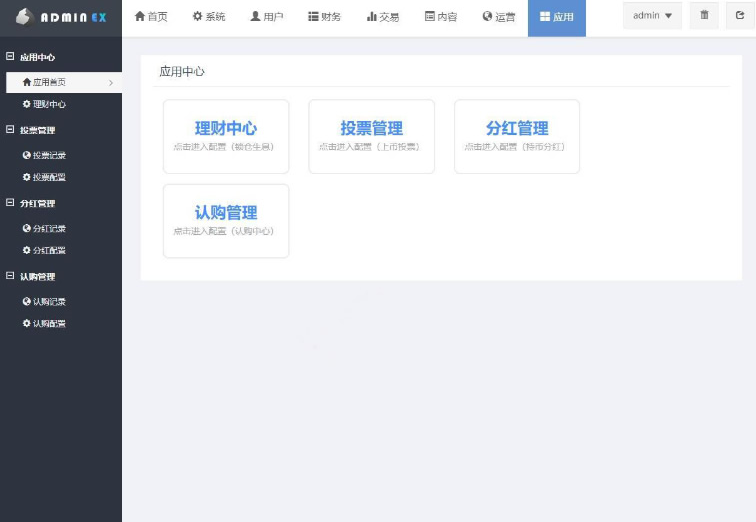Open 投票记录 in the sidebar
The width and height of the screenshot is (756, 522).
tap(45, 155)
